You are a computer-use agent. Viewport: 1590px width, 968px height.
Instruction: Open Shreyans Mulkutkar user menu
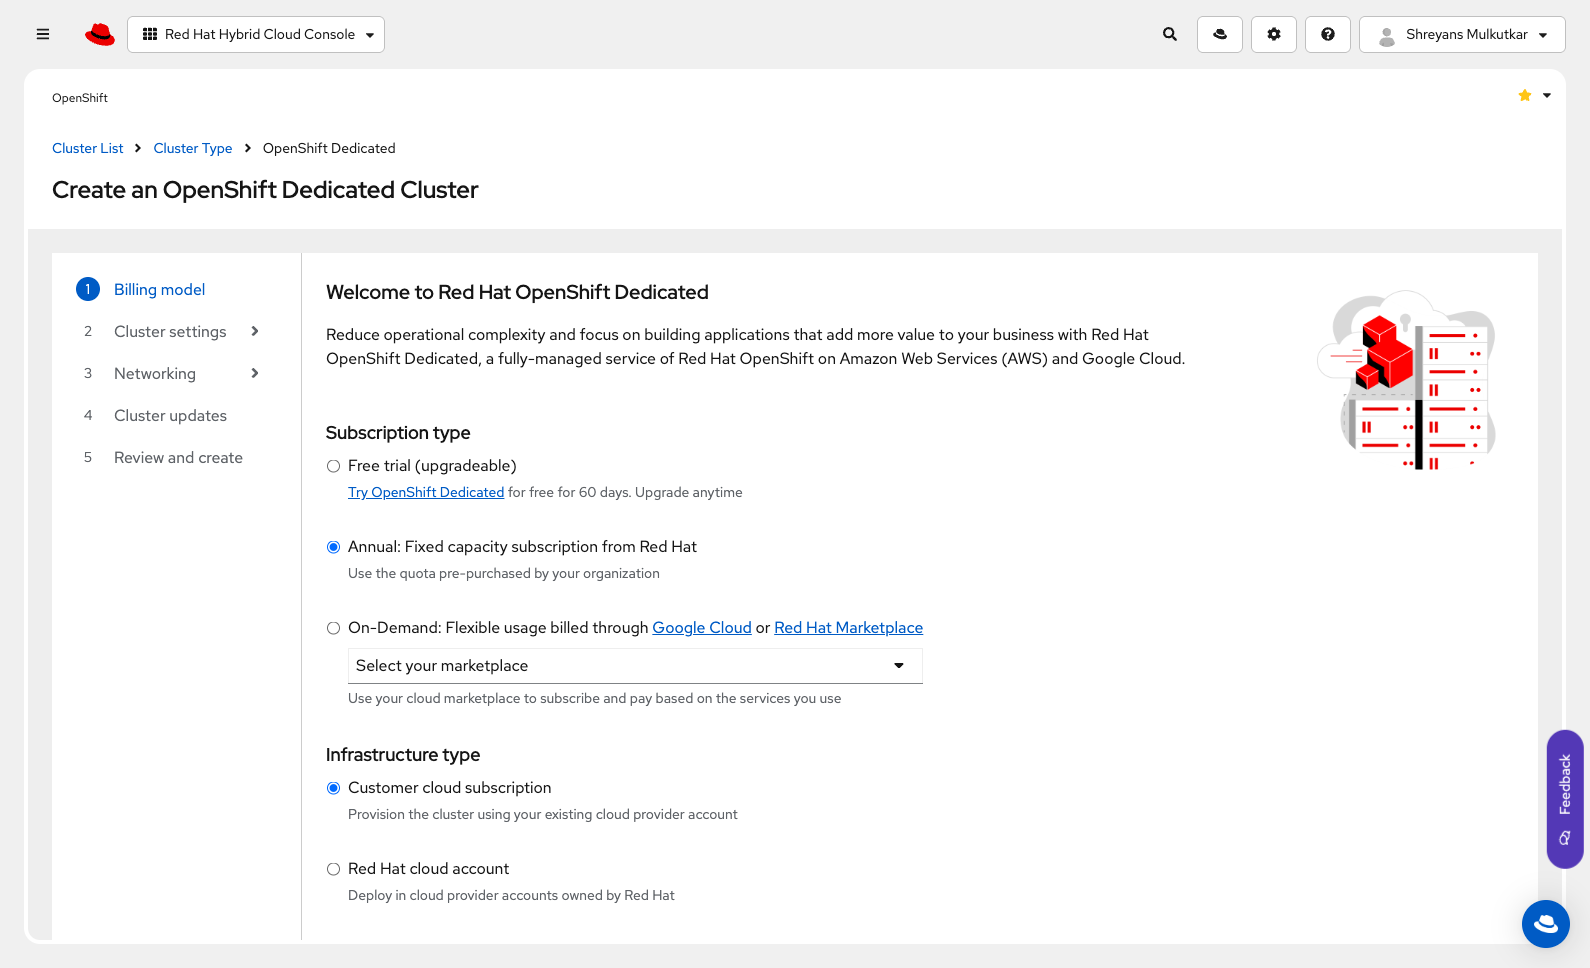click(1462, 34)
